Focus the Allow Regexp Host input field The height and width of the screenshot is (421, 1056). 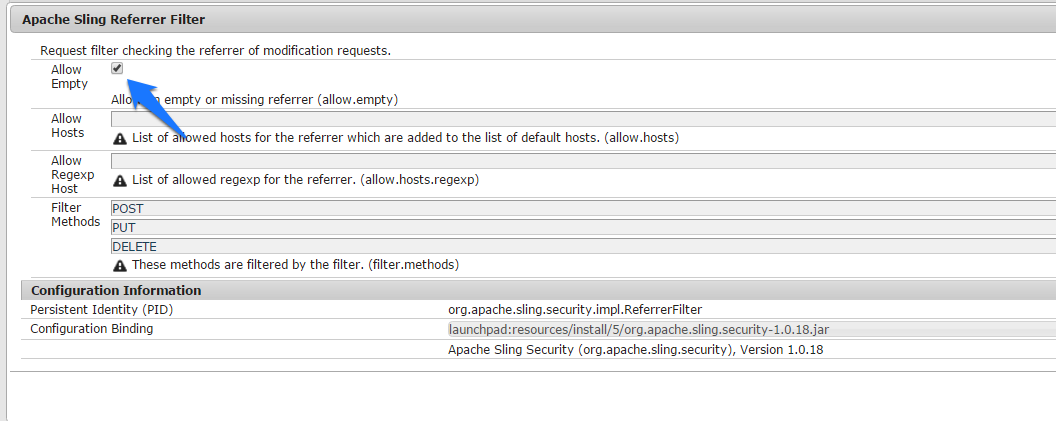[583, 162]
